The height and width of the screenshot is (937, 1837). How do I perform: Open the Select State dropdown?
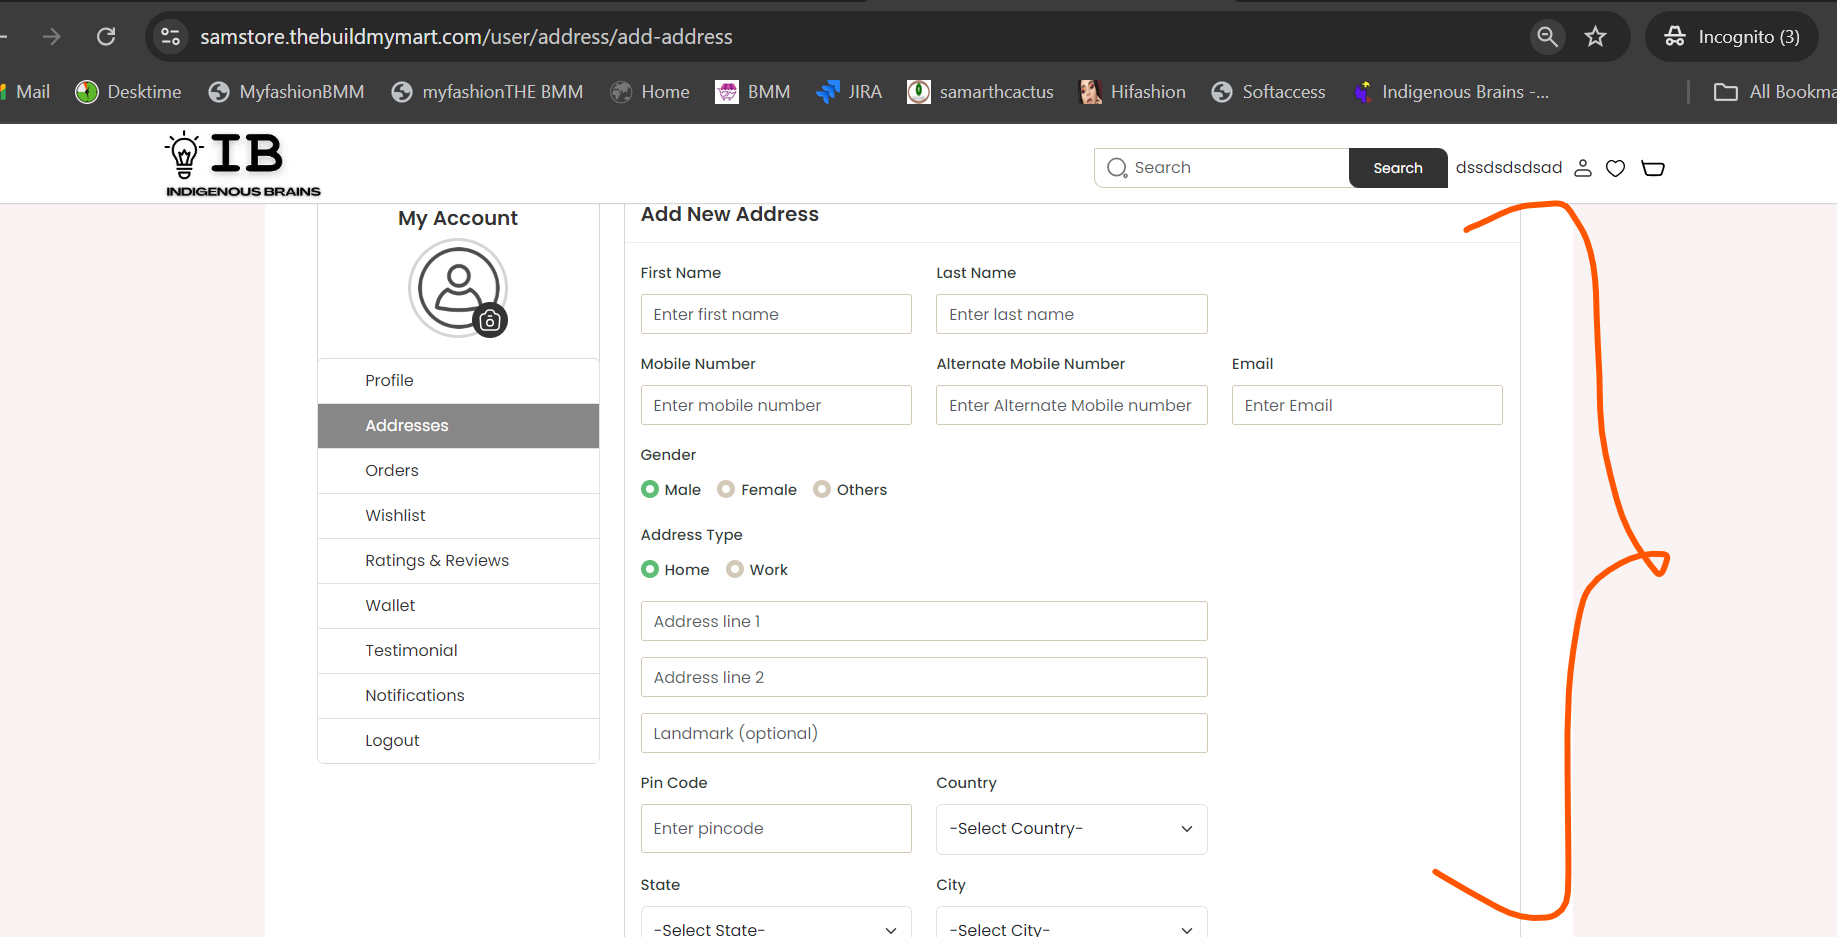pos(776,924)
